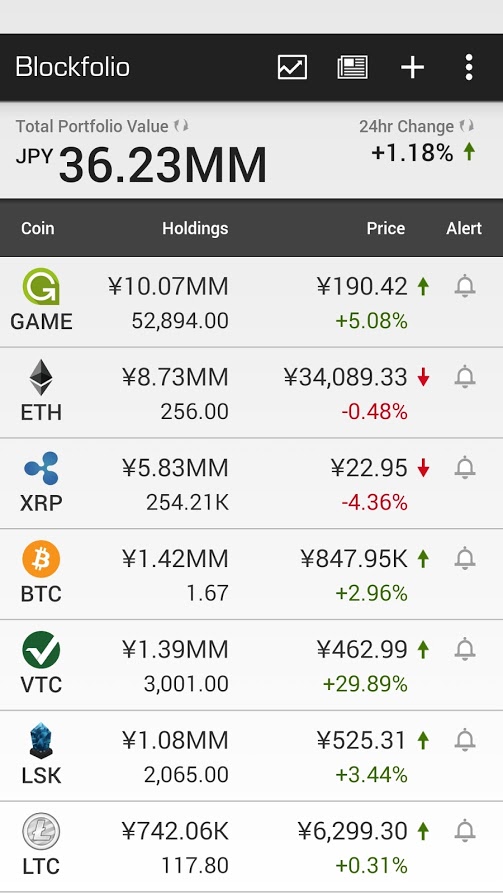Open the three-dot overflow menu
Viewport: 503px width, 894px height.
tap(469, 67)
